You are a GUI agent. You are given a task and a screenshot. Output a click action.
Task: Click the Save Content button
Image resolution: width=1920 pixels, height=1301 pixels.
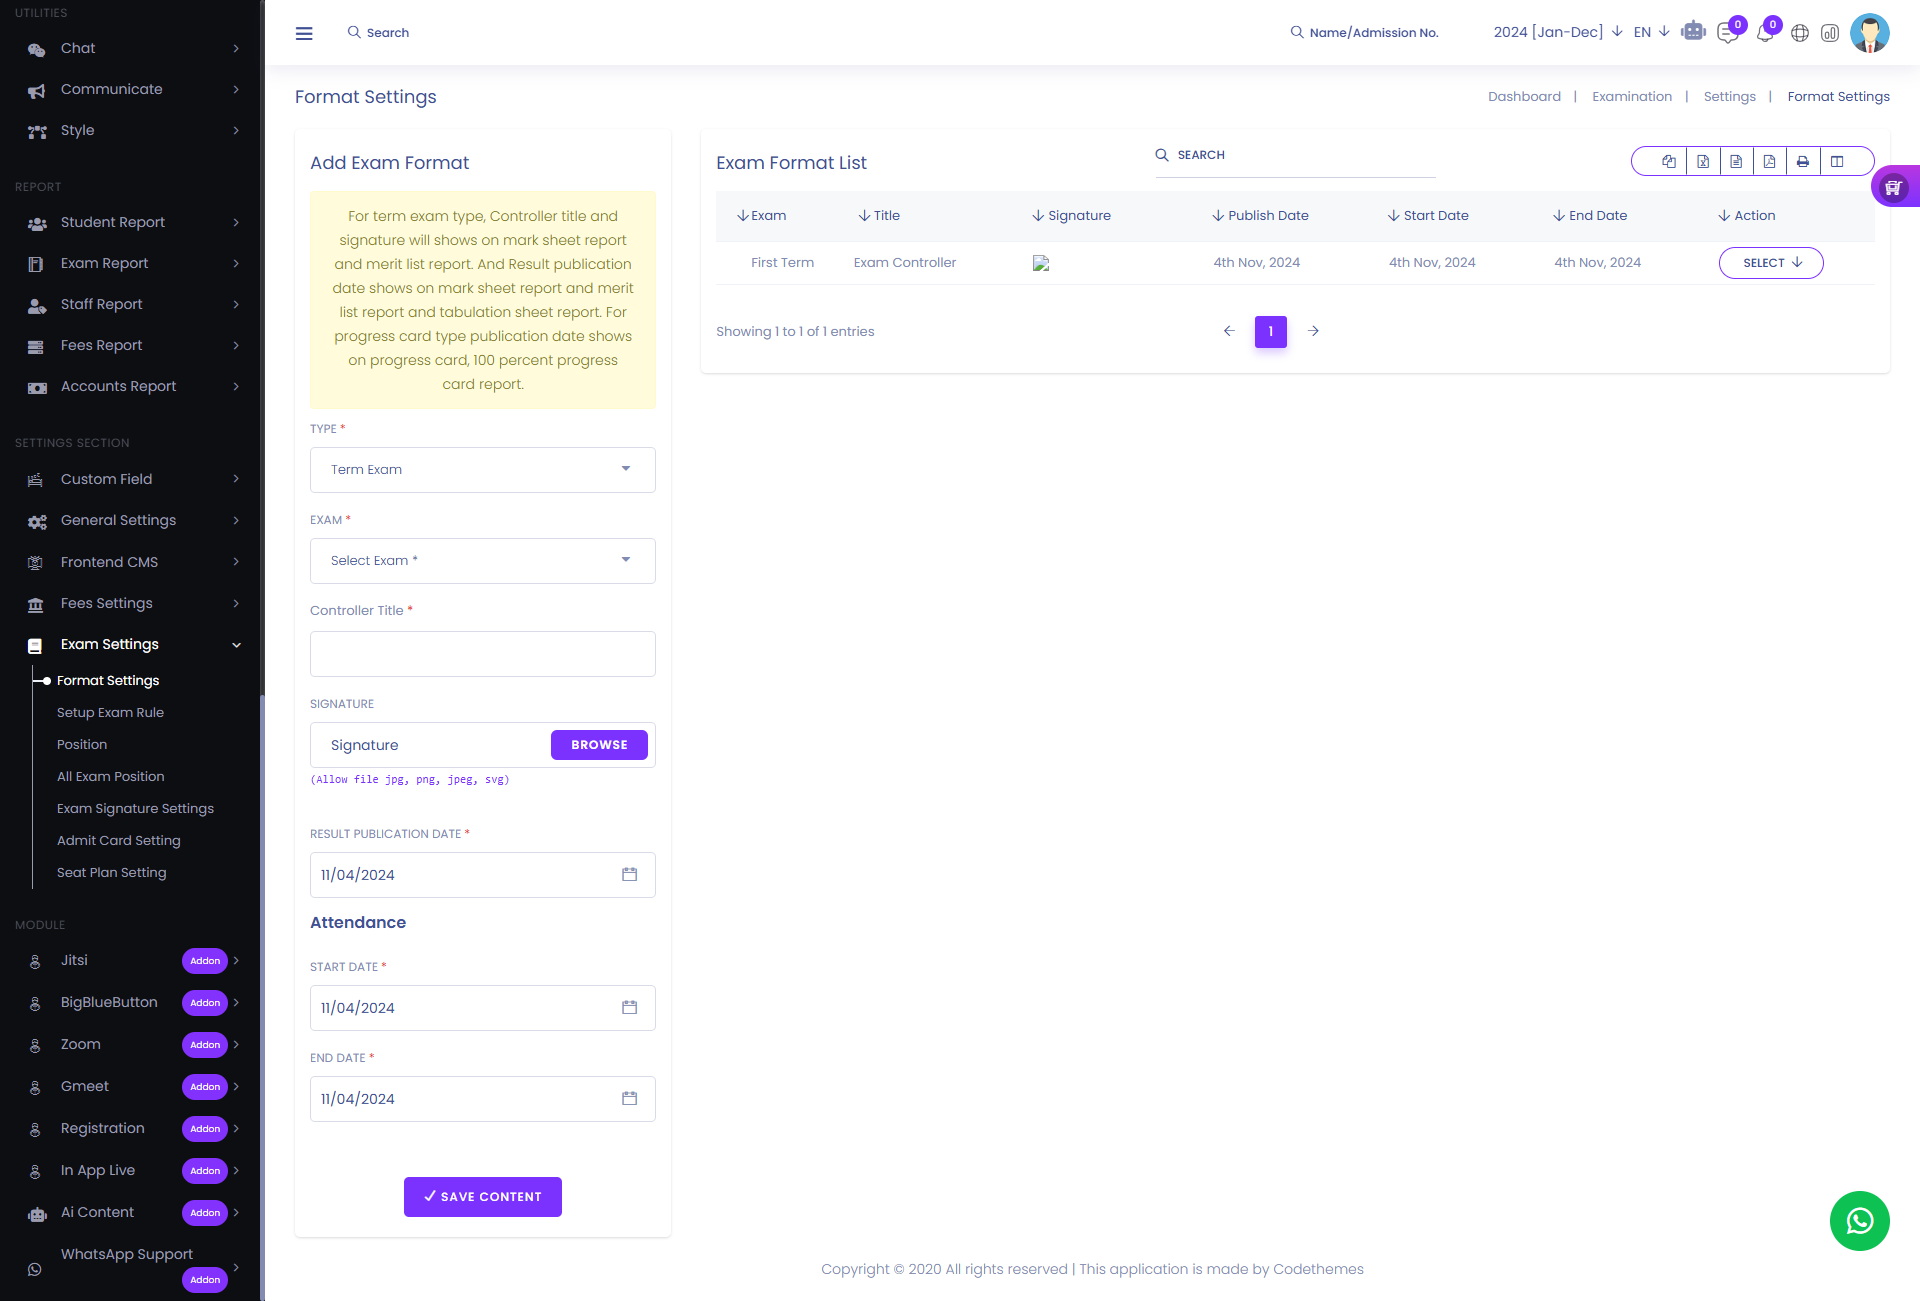click(x=482, y=1196)
